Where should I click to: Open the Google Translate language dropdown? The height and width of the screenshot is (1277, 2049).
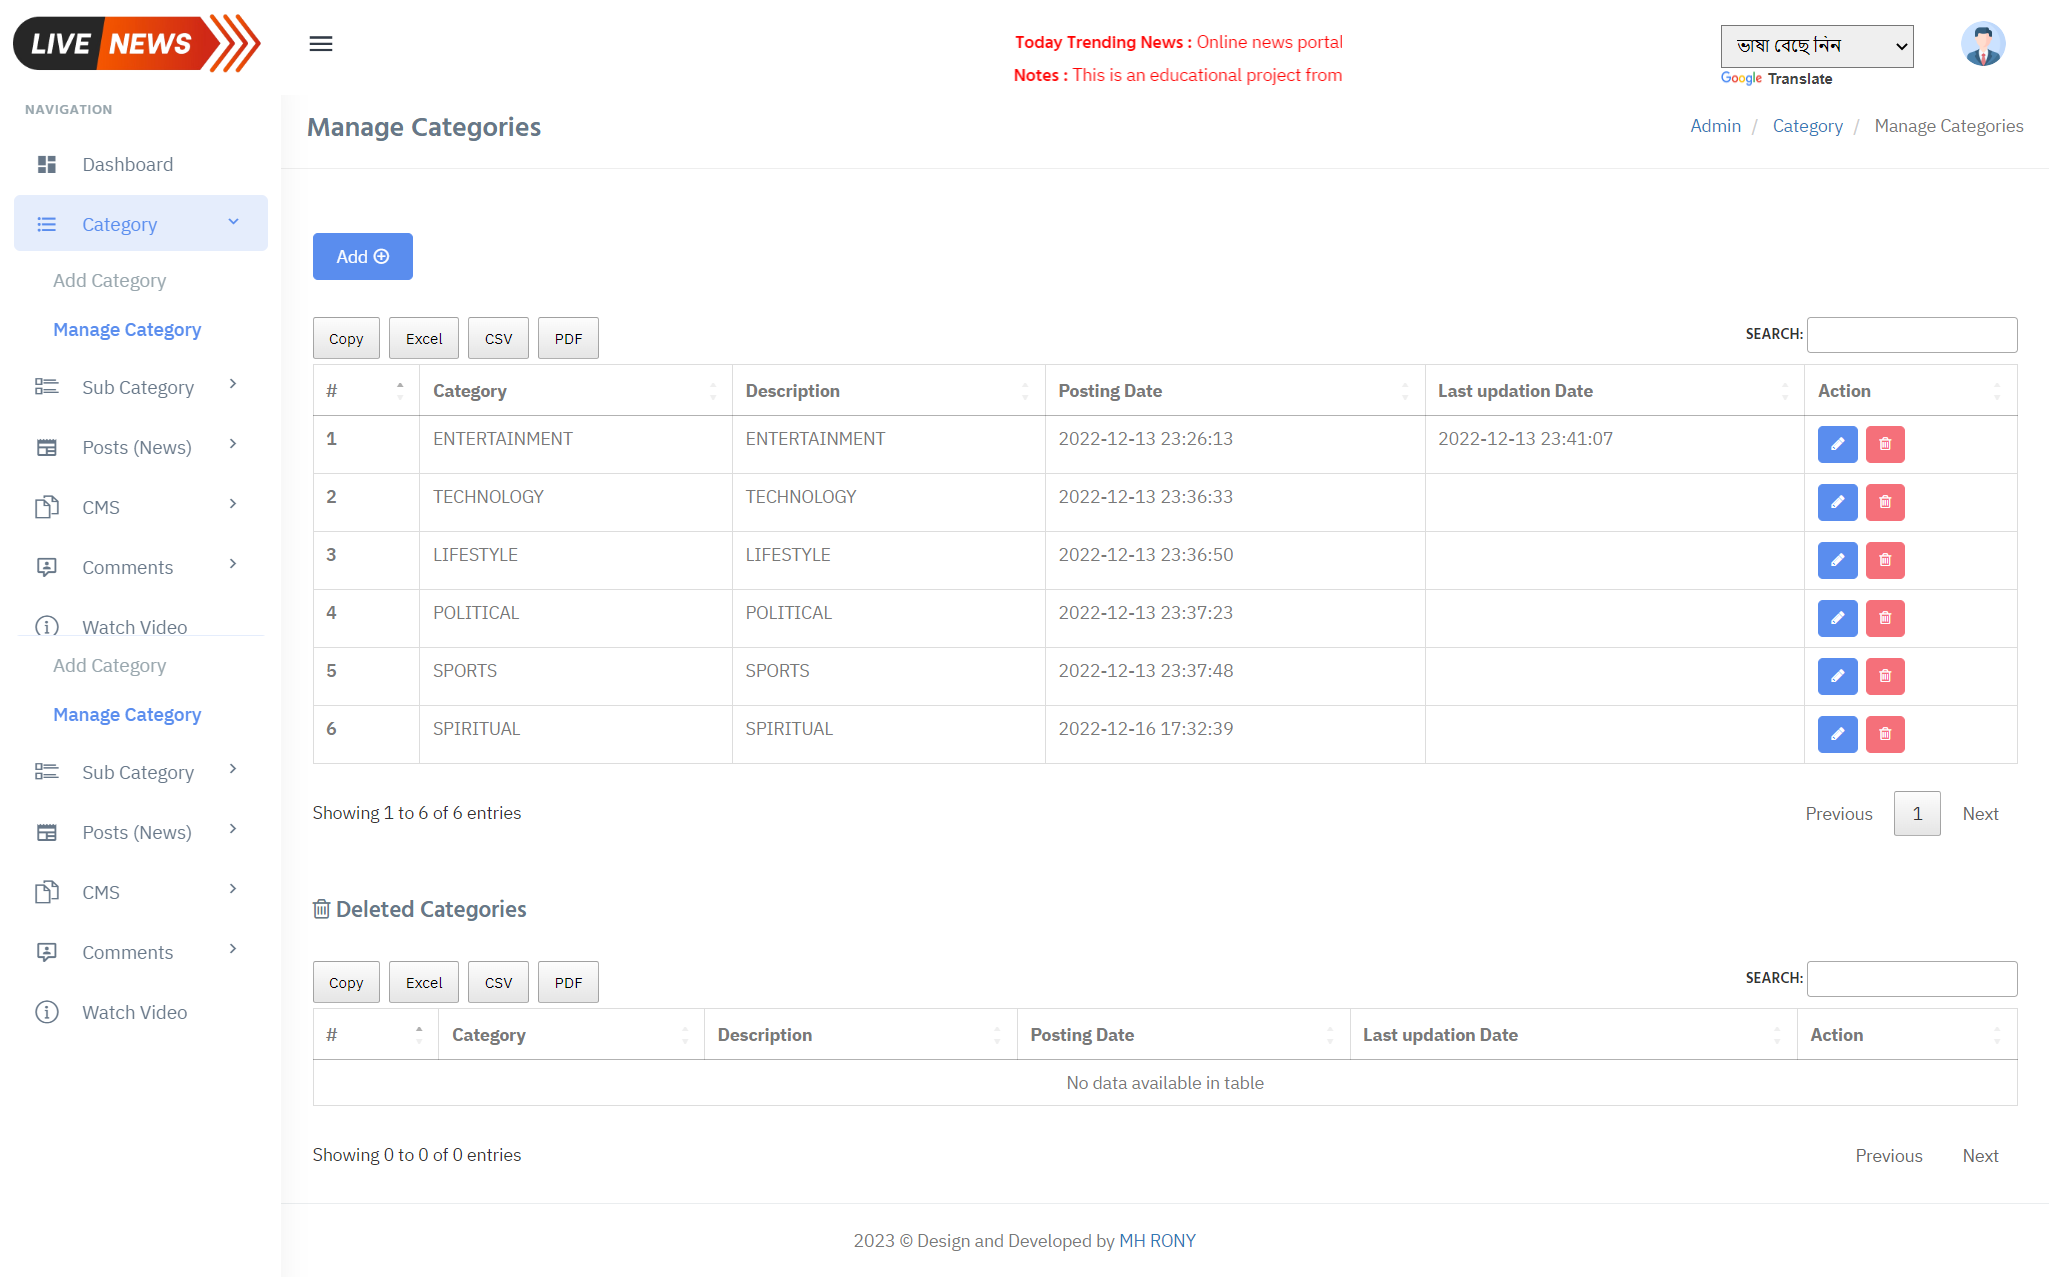pos(1816,46)
